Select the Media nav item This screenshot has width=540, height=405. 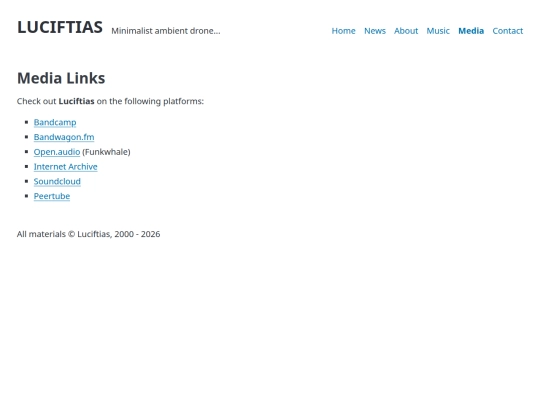tap(471, 31)
